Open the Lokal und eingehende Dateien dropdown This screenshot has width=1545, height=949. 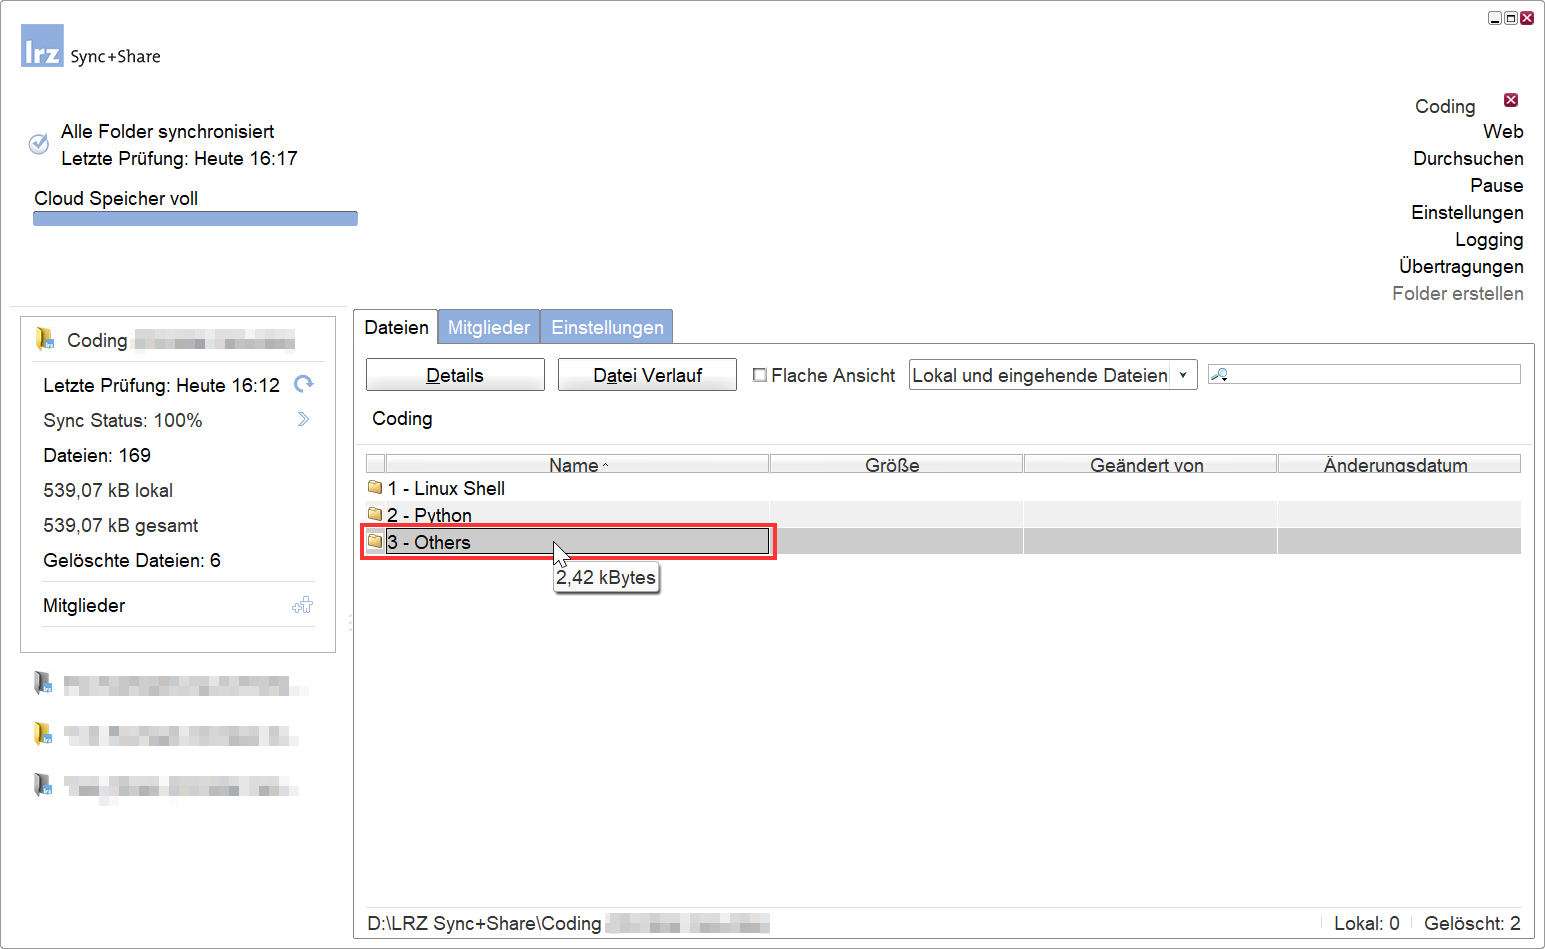click(1182, 375)
